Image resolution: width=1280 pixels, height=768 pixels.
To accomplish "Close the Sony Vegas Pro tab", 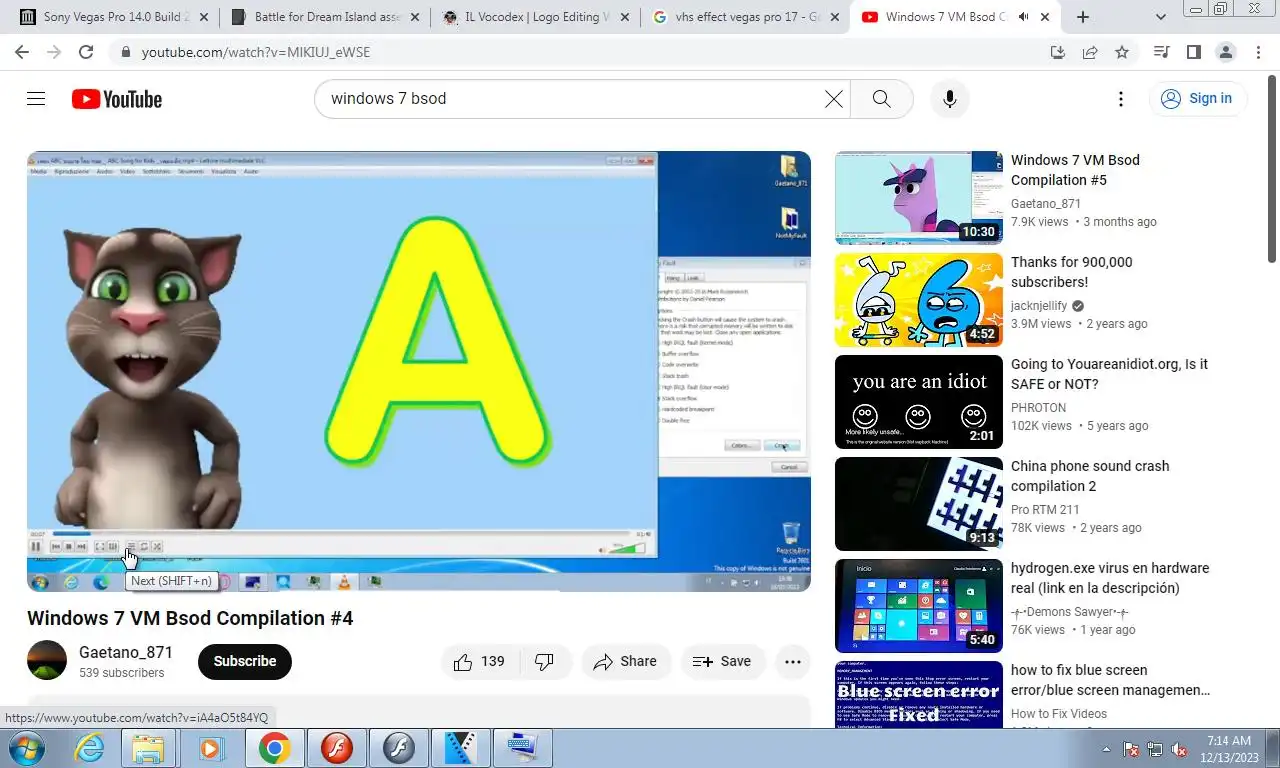I will (x=204, y=17).
